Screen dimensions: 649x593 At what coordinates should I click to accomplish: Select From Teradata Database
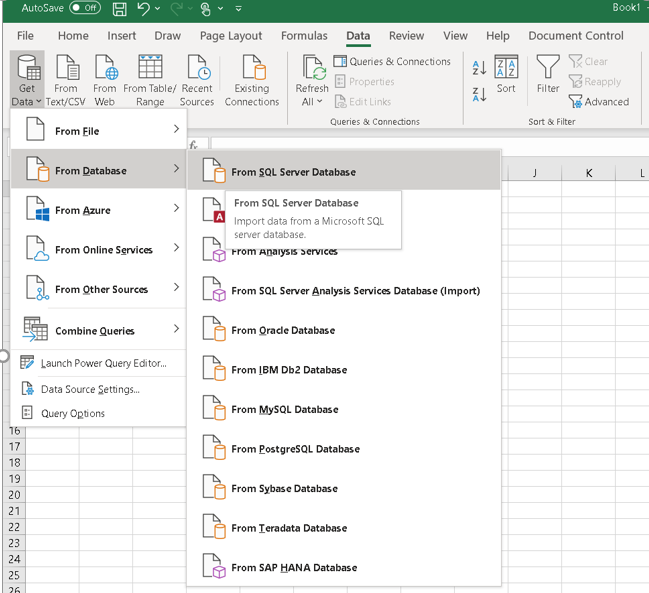pos(344,528)
